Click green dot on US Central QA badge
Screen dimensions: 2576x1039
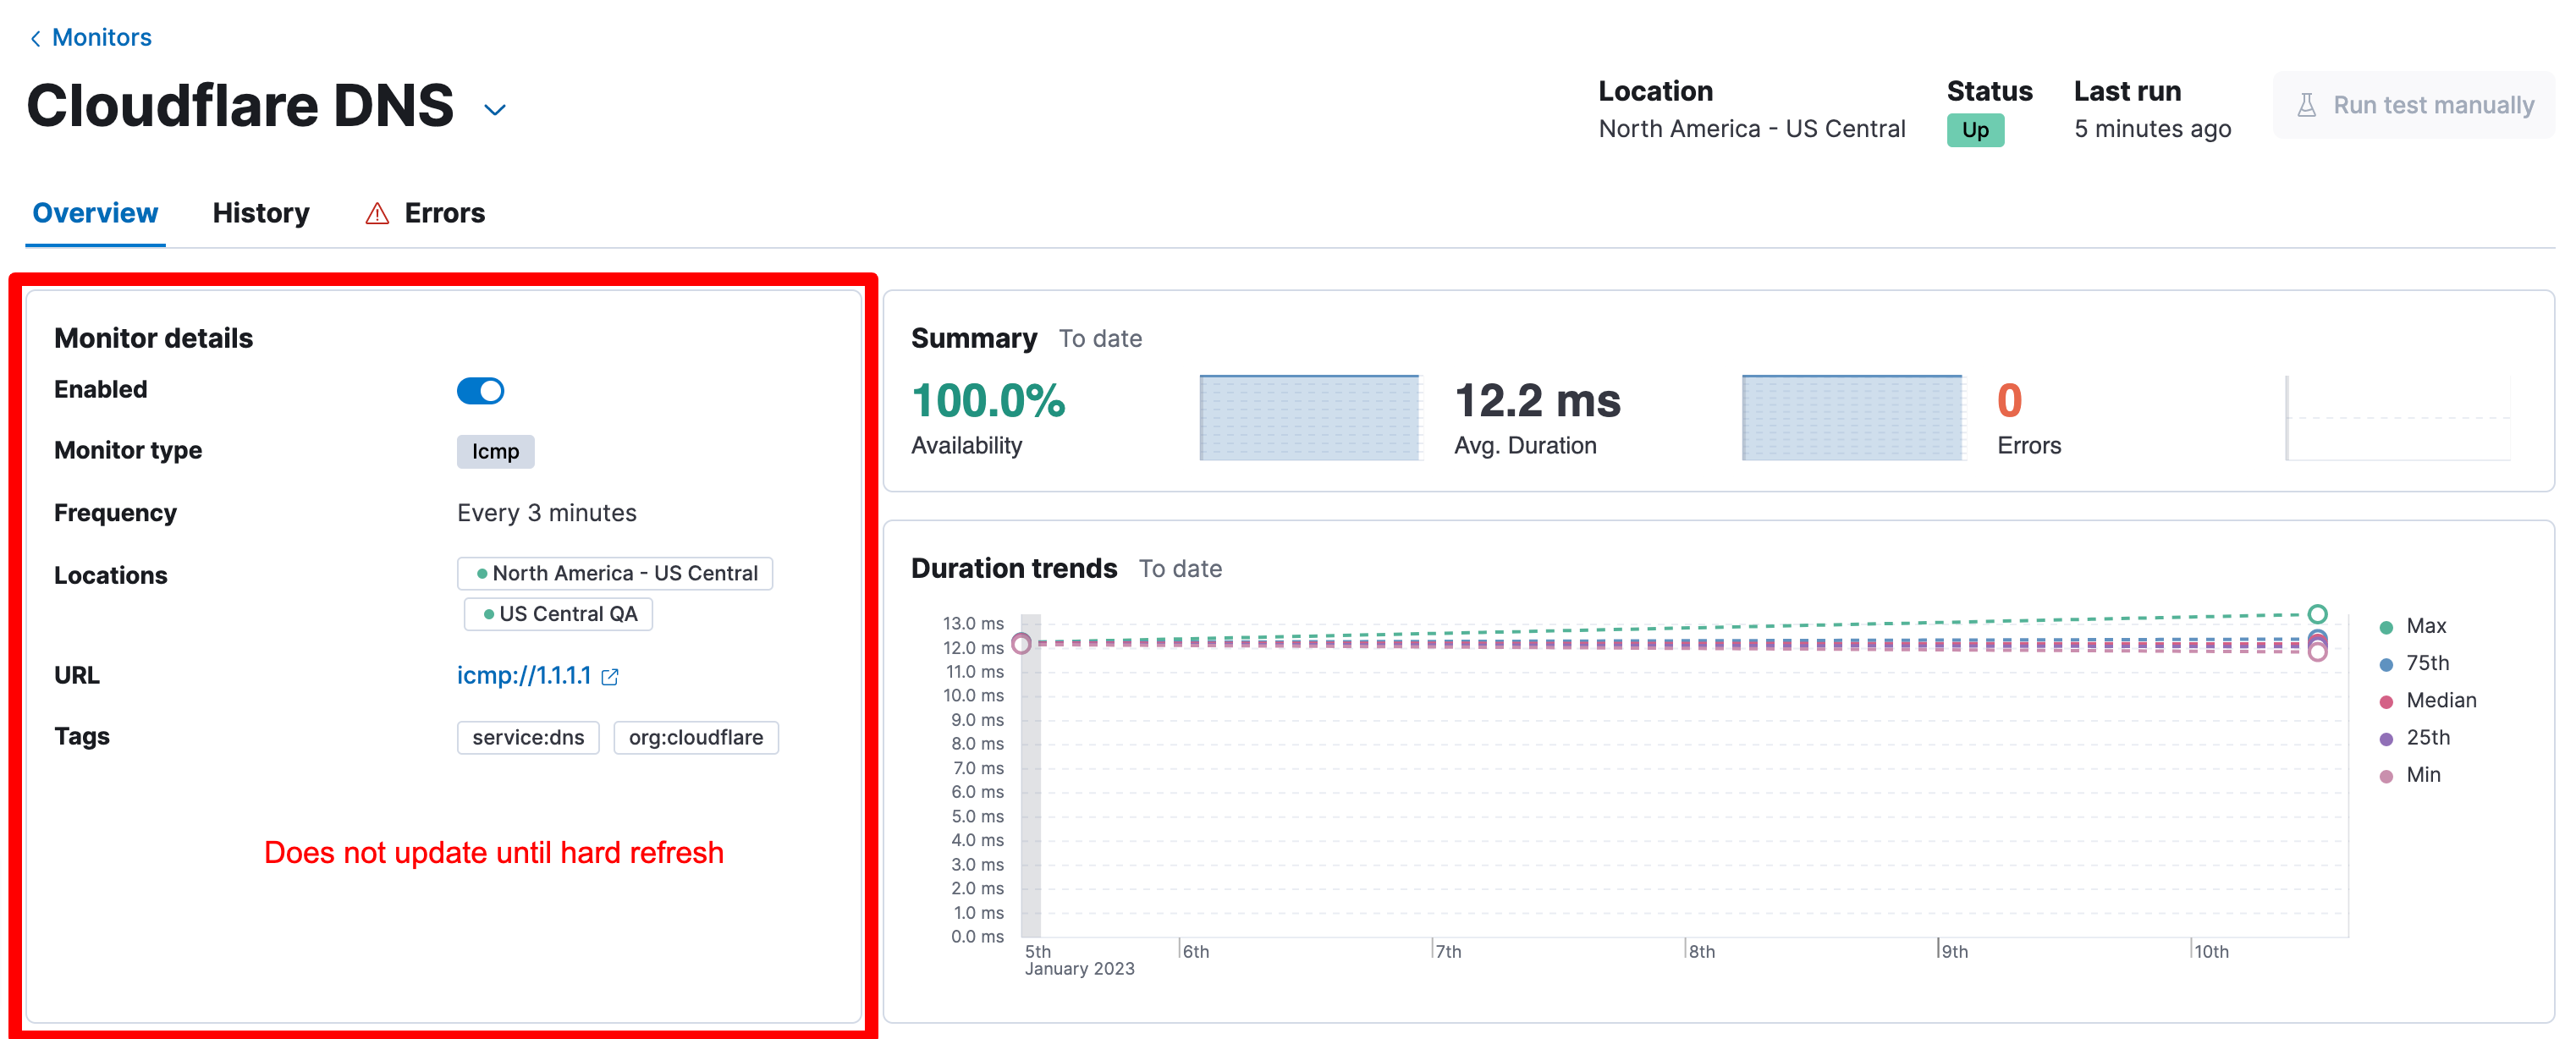[488, 614]
